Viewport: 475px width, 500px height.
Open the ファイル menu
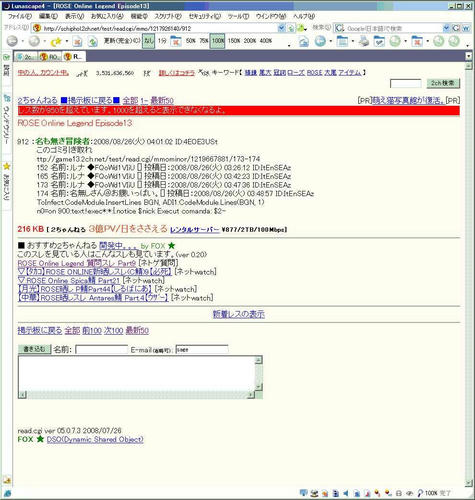[20, 16]
